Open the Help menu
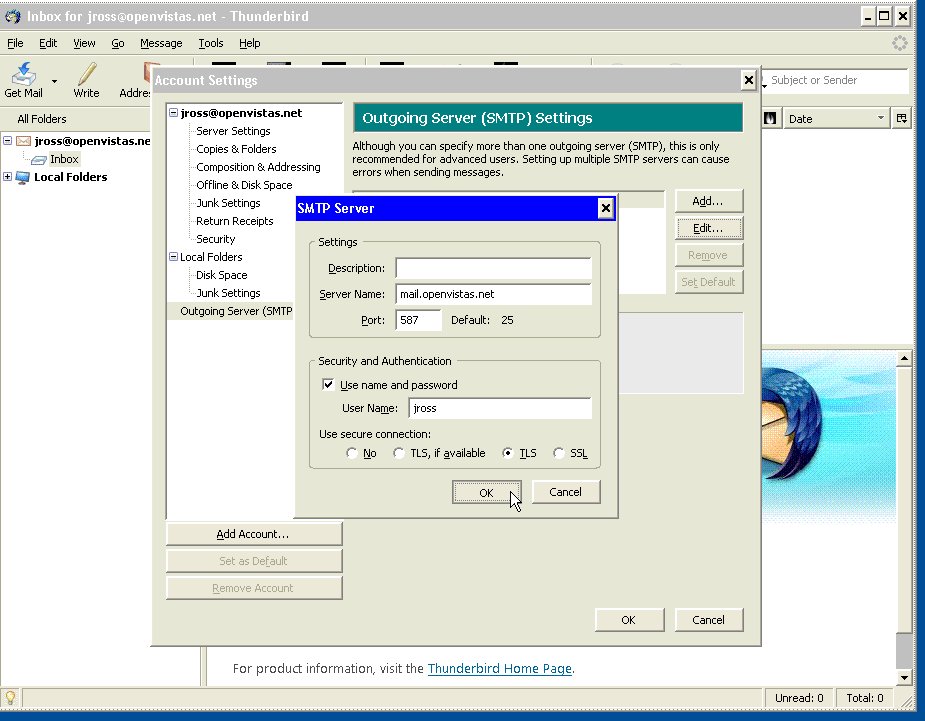The image size is (925, 721). tap(250, 43)
